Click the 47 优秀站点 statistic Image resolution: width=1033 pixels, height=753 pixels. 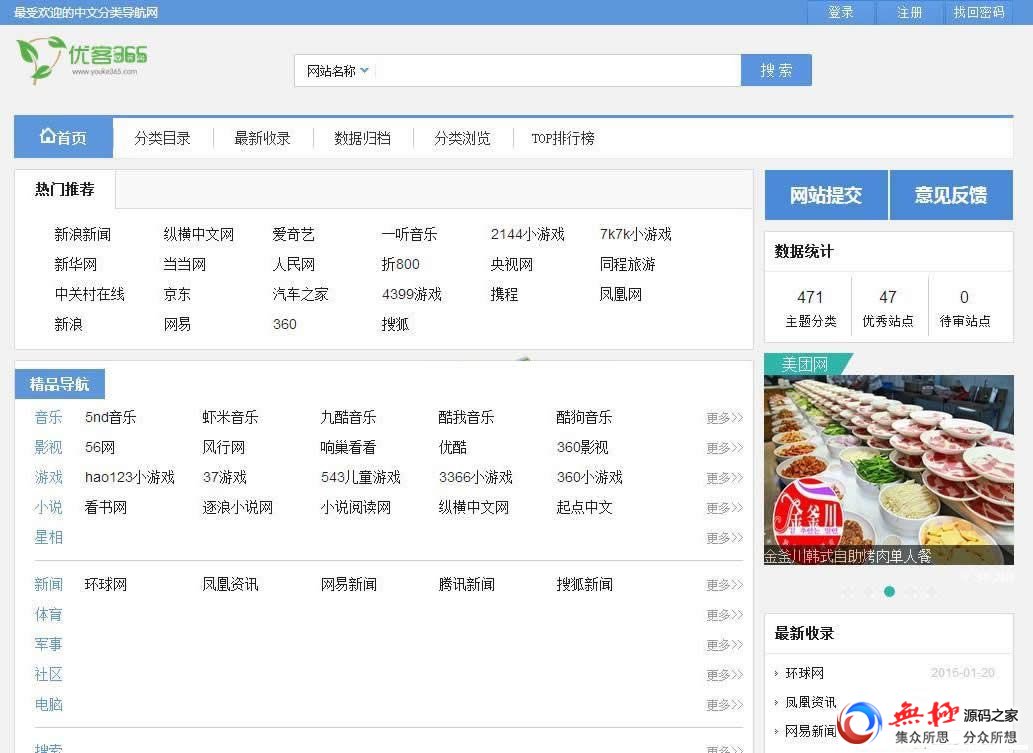(x=887, y=308)
